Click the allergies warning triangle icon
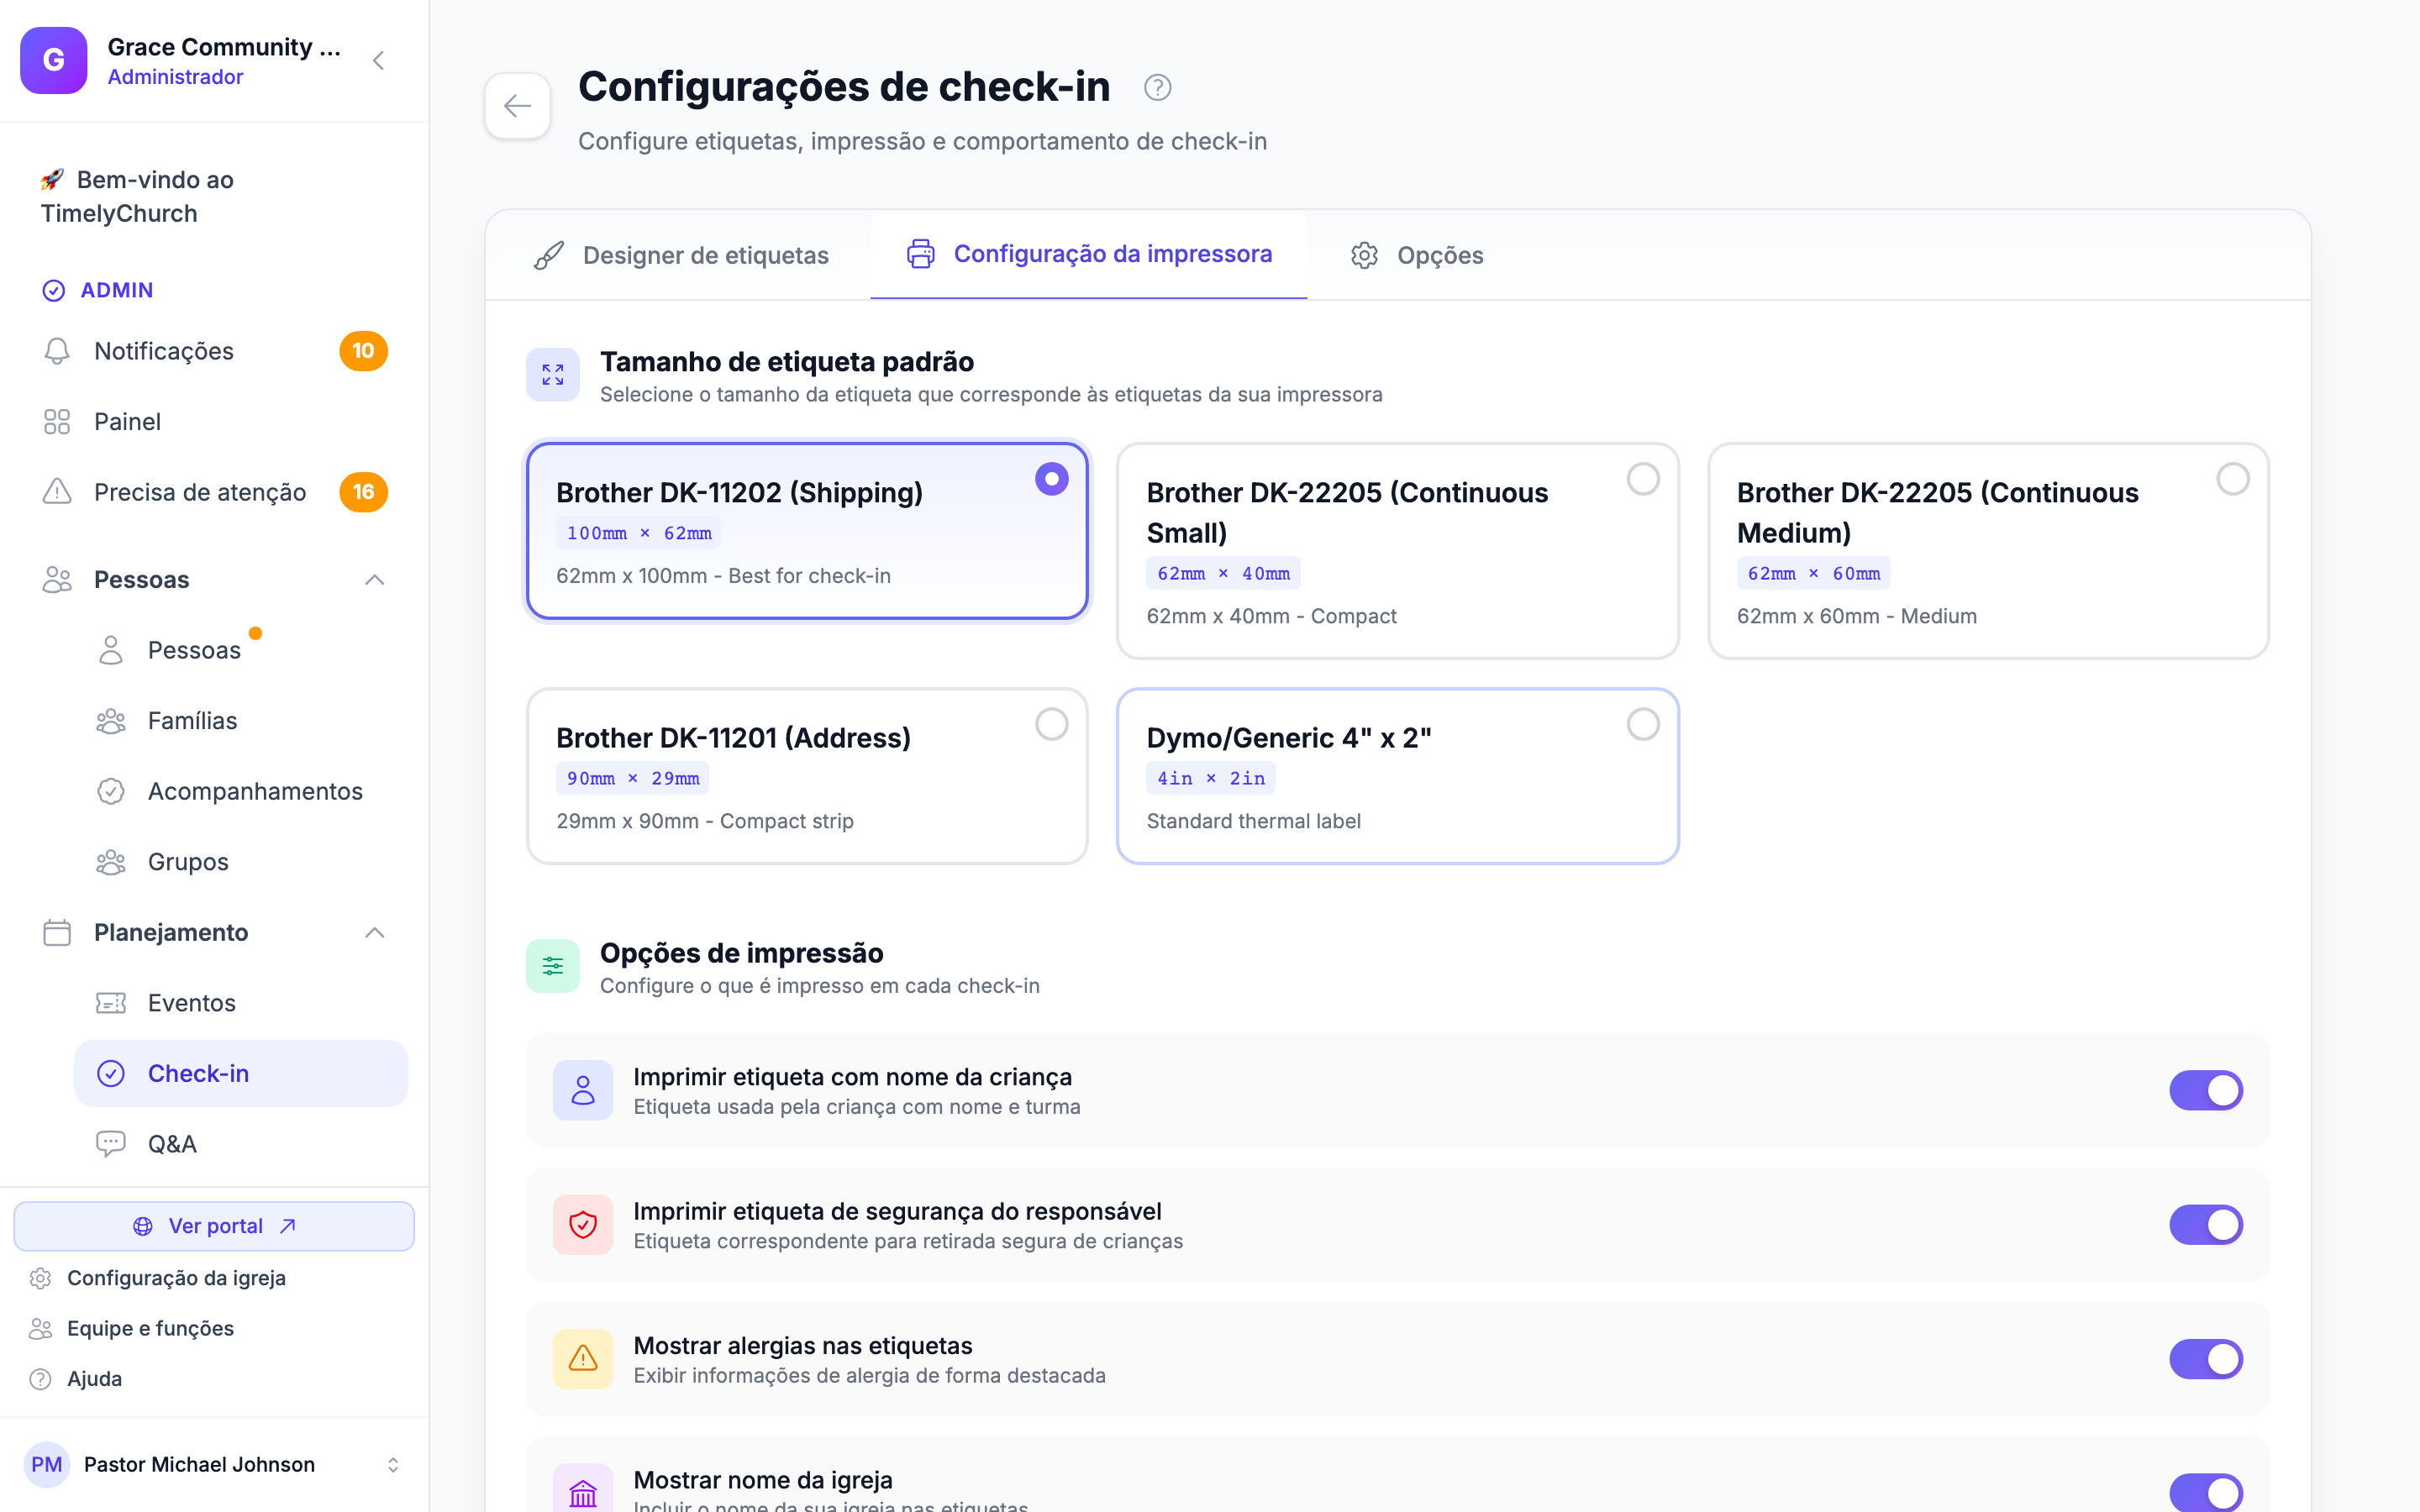Viewport: 2420px width, 1512px height. 583,1359
